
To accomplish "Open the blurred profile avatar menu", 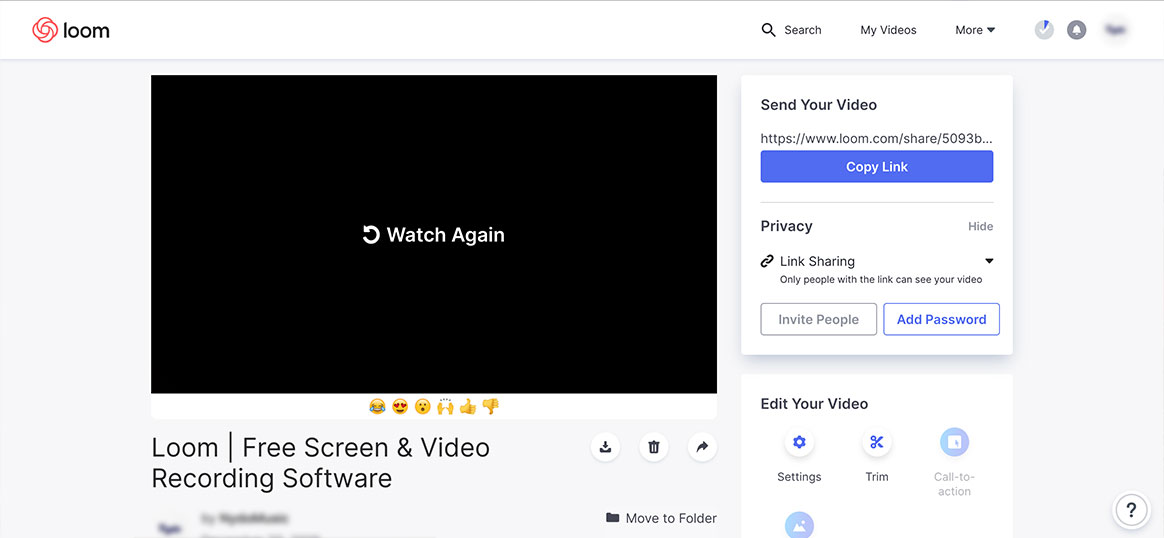I will 1114,30.
